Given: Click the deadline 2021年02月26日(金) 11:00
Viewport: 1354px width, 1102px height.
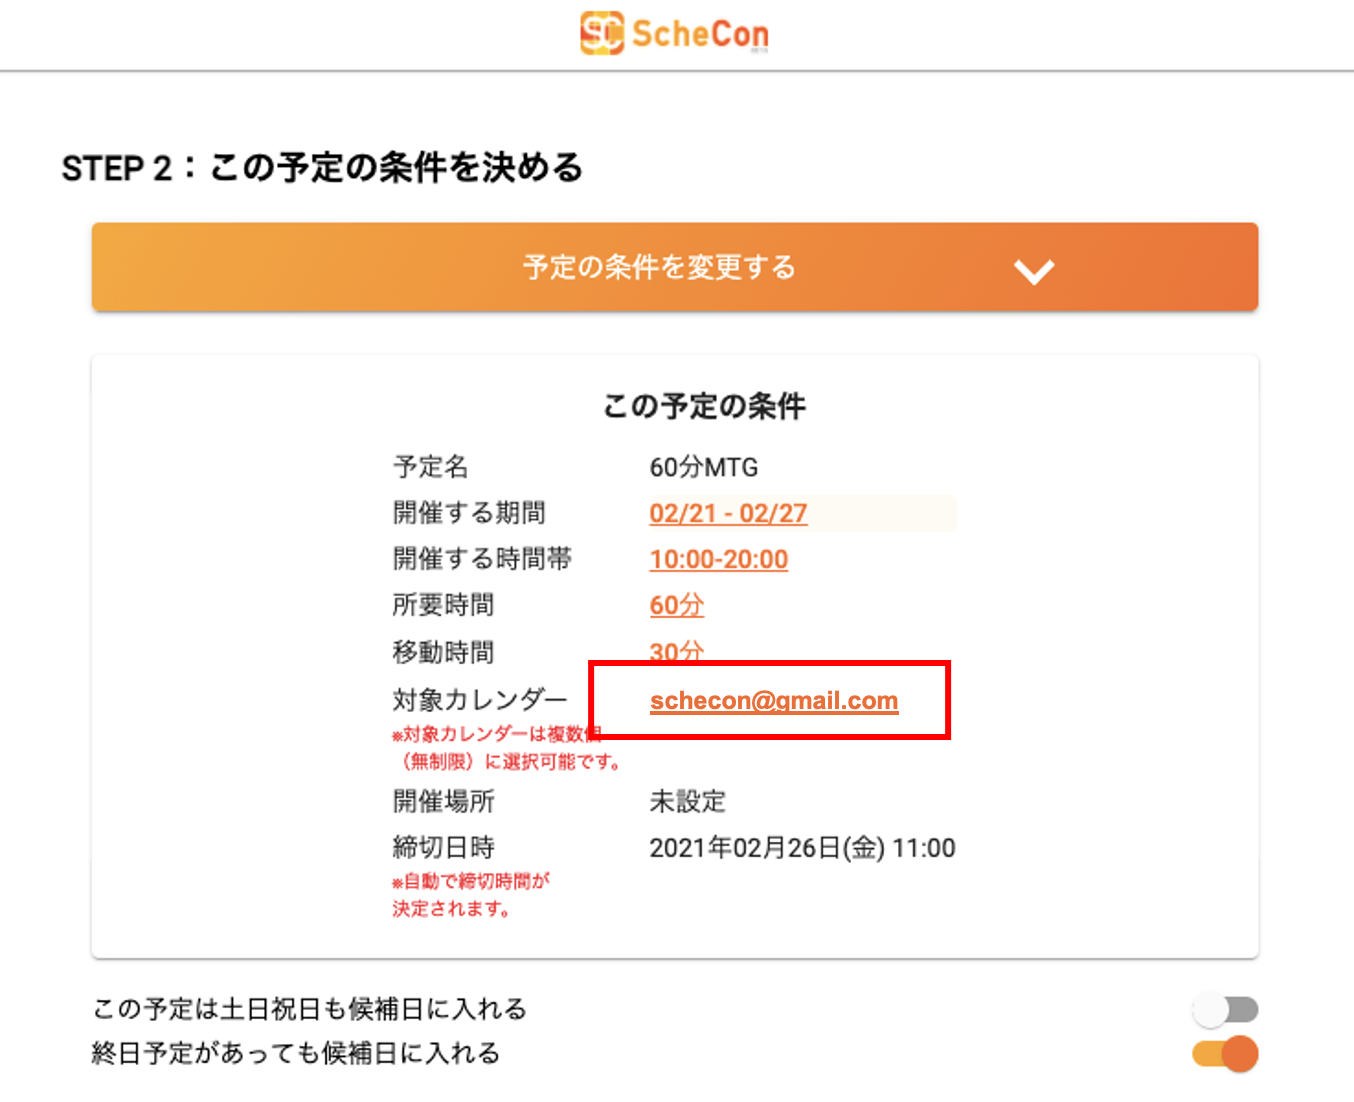Looking at the screenshot, I should coord(802,848).
